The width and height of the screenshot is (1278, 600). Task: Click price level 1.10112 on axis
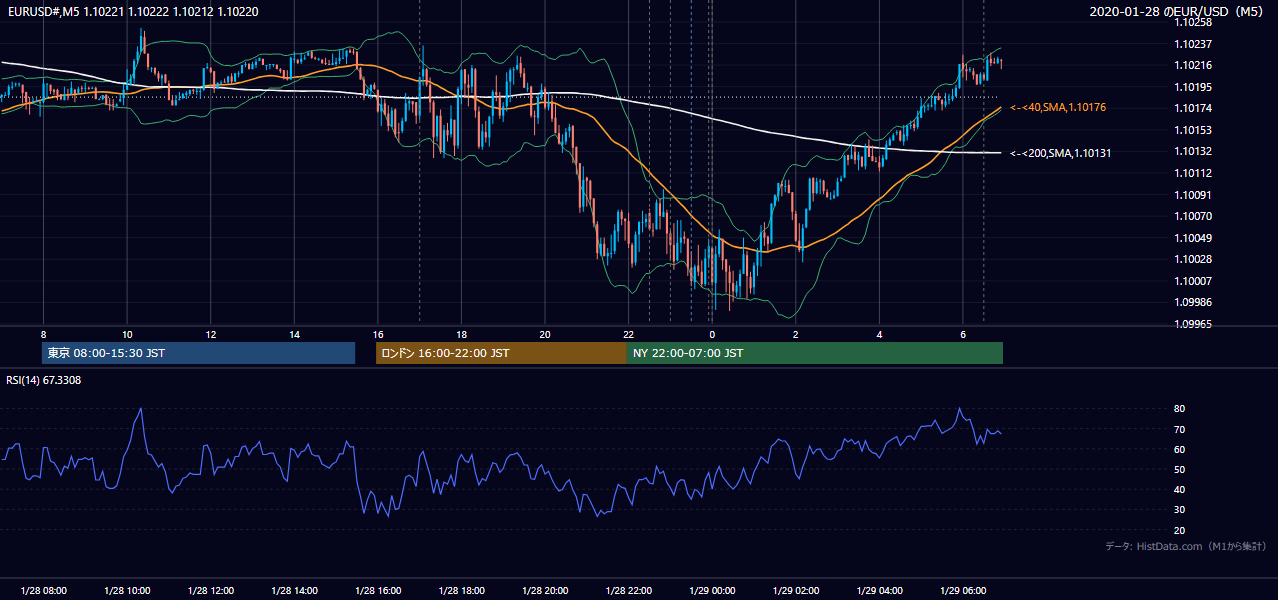click(x=1192, y=173)
